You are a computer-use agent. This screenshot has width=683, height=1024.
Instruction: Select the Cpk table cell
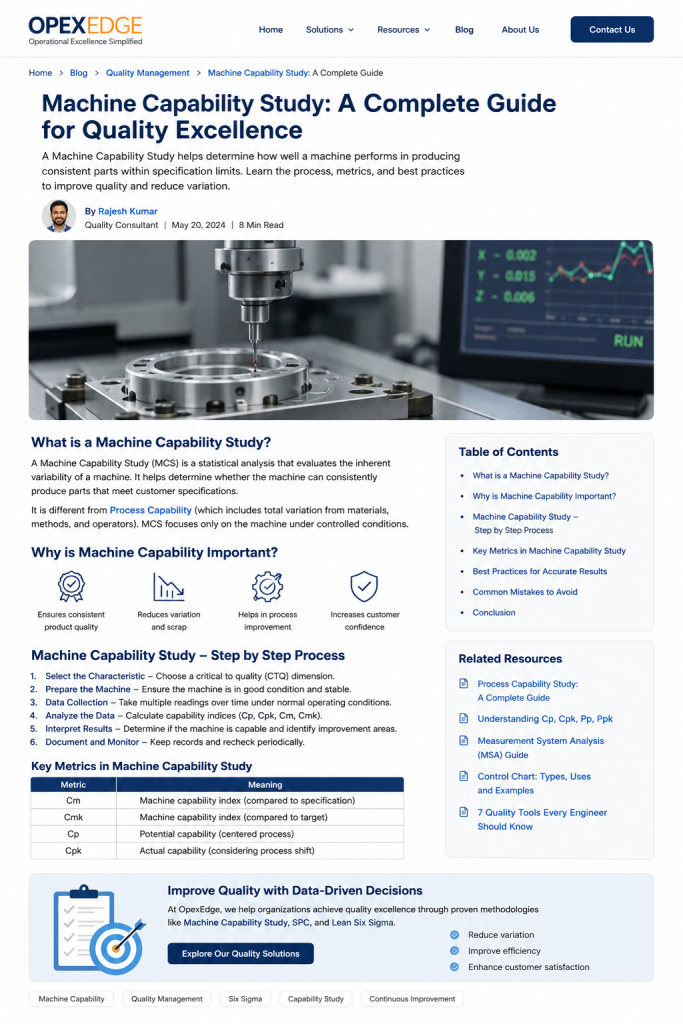click(x=73, y=851)
